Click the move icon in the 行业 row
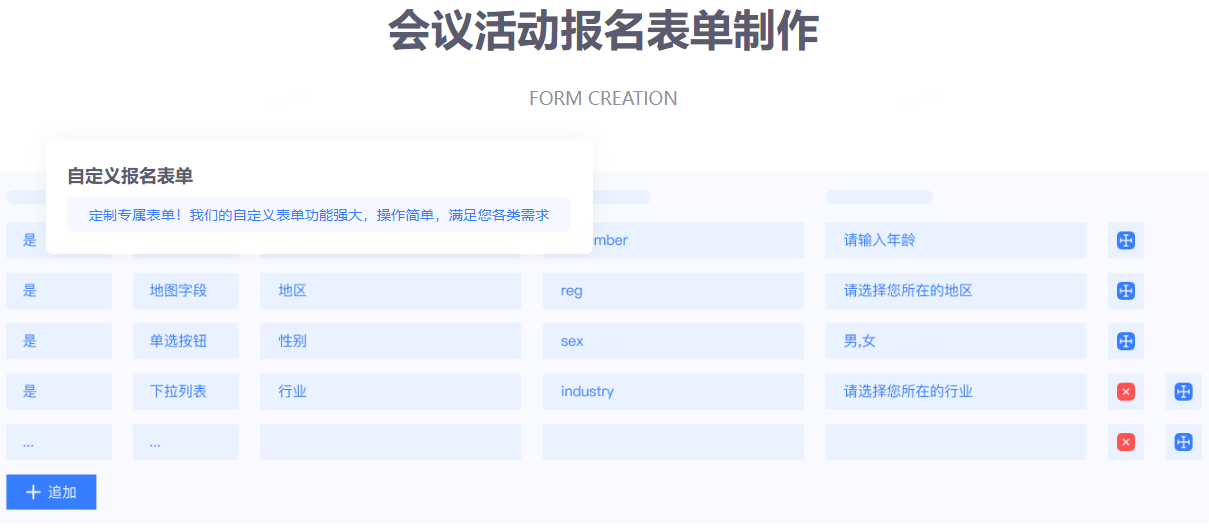This screenshot has height=529, width=1209. coord(1183,391)
